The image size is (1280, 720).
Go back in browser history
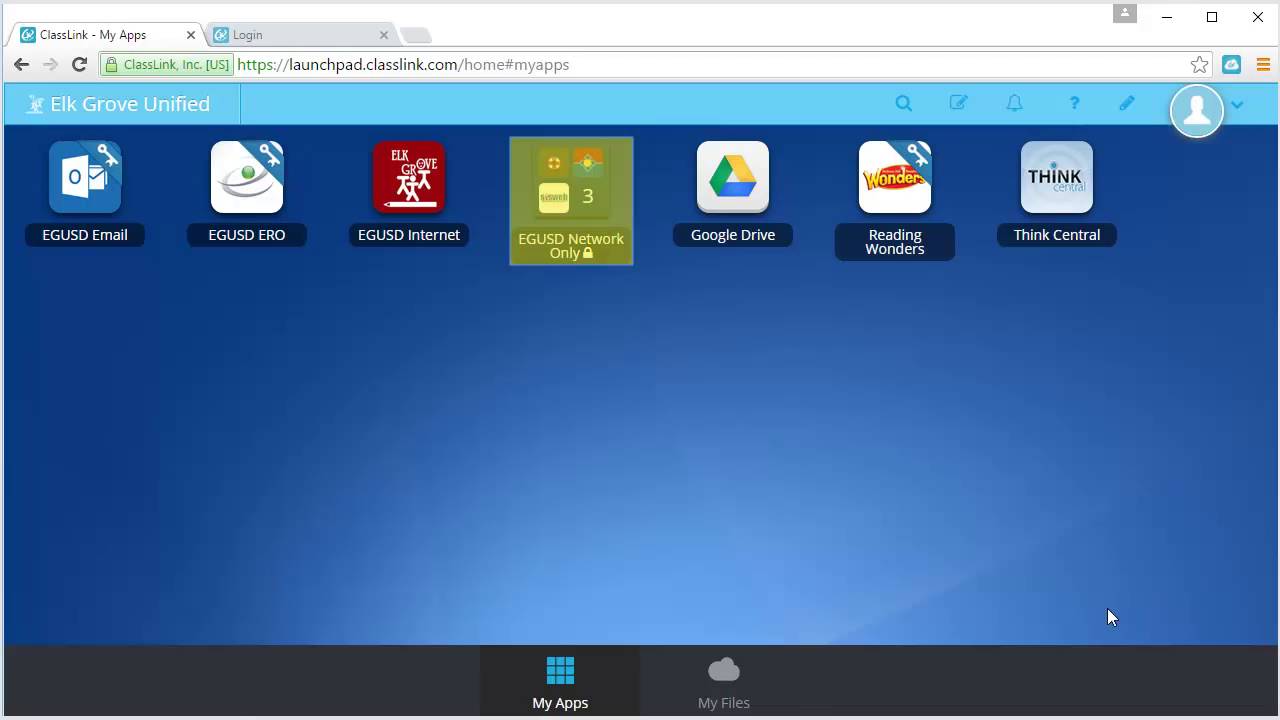[21, 64]
